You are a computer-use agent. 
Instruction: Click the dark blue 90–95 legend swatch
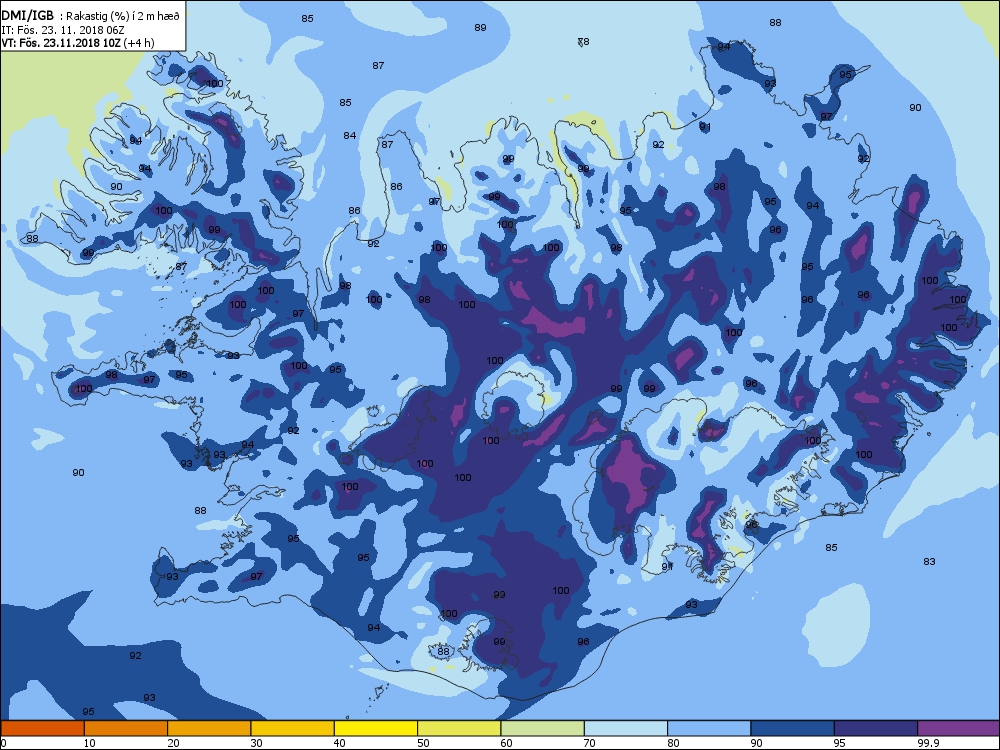pyautogui.click(x=793, y=728)
